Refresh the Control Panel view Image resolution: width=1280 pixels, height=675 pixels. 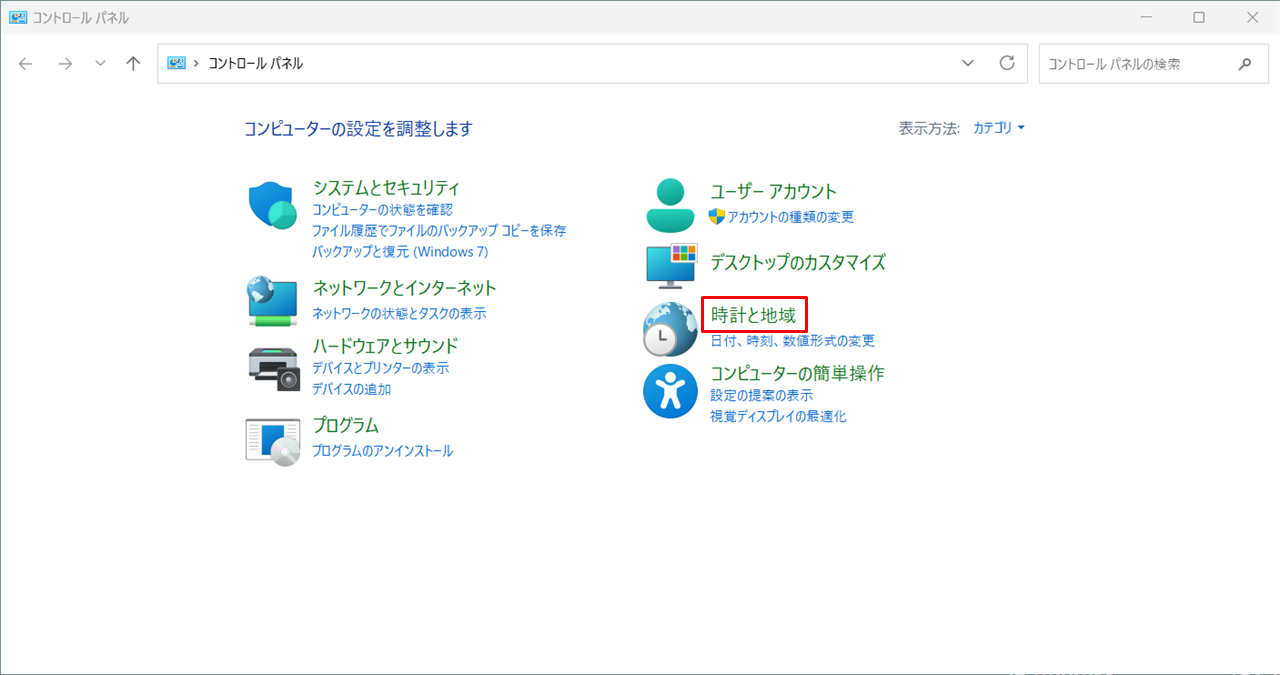[1007, 63]
